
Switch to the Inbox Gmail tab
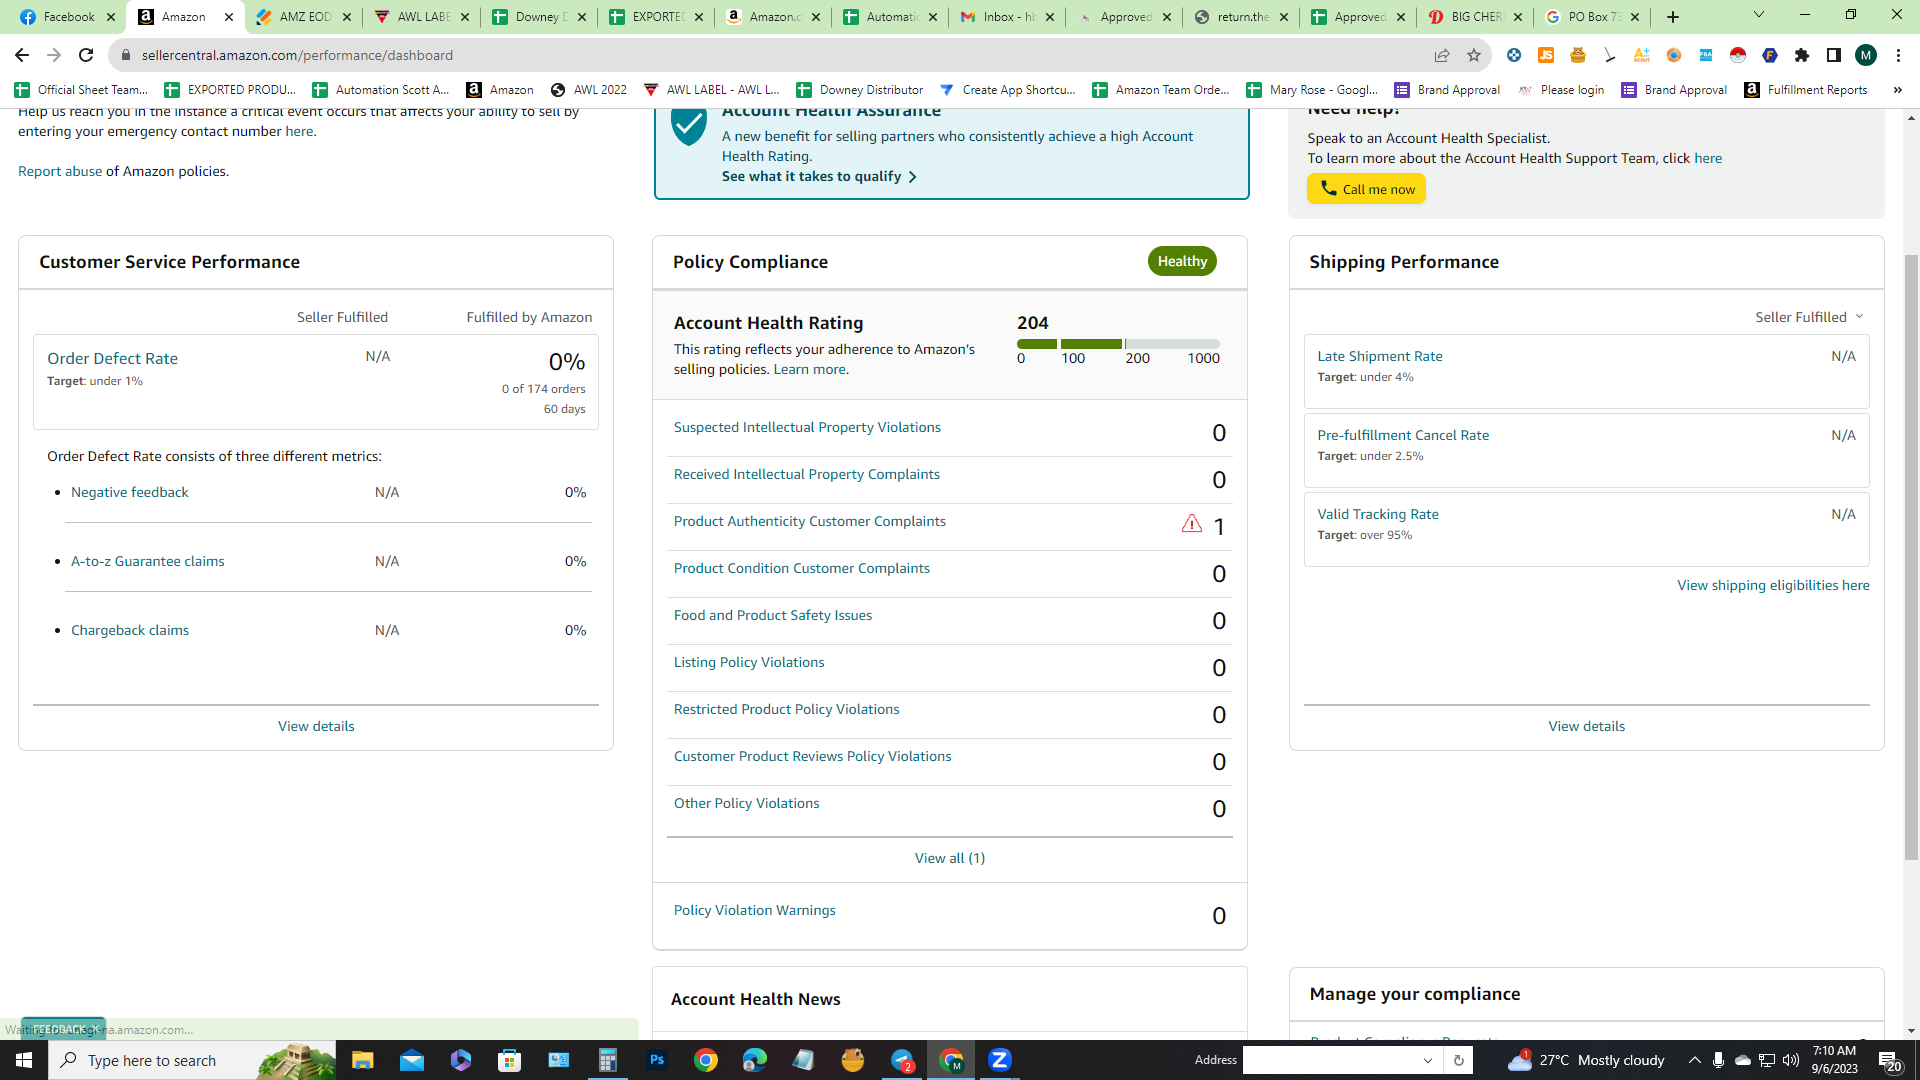pyautogui.click(x=1007, y=17)
